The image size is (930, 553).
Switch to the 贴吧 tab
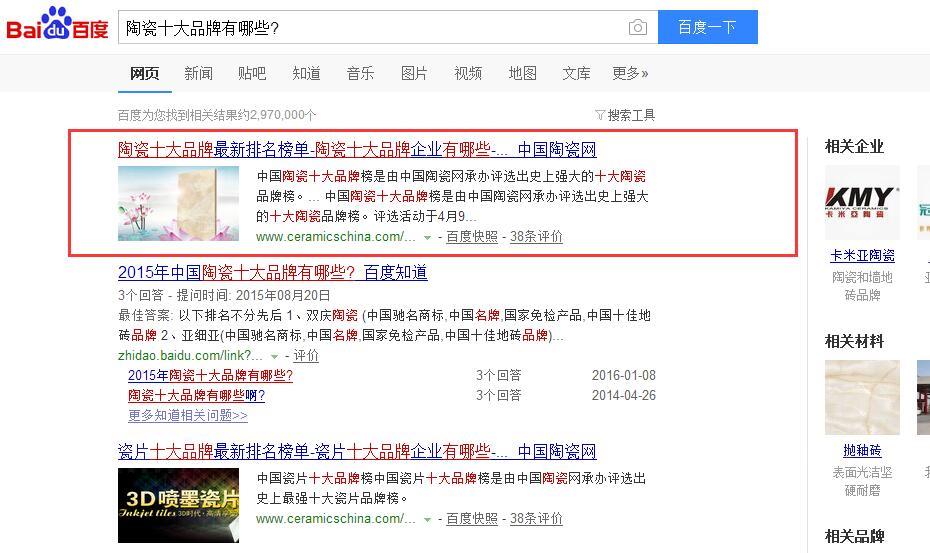tap(252, 73)
